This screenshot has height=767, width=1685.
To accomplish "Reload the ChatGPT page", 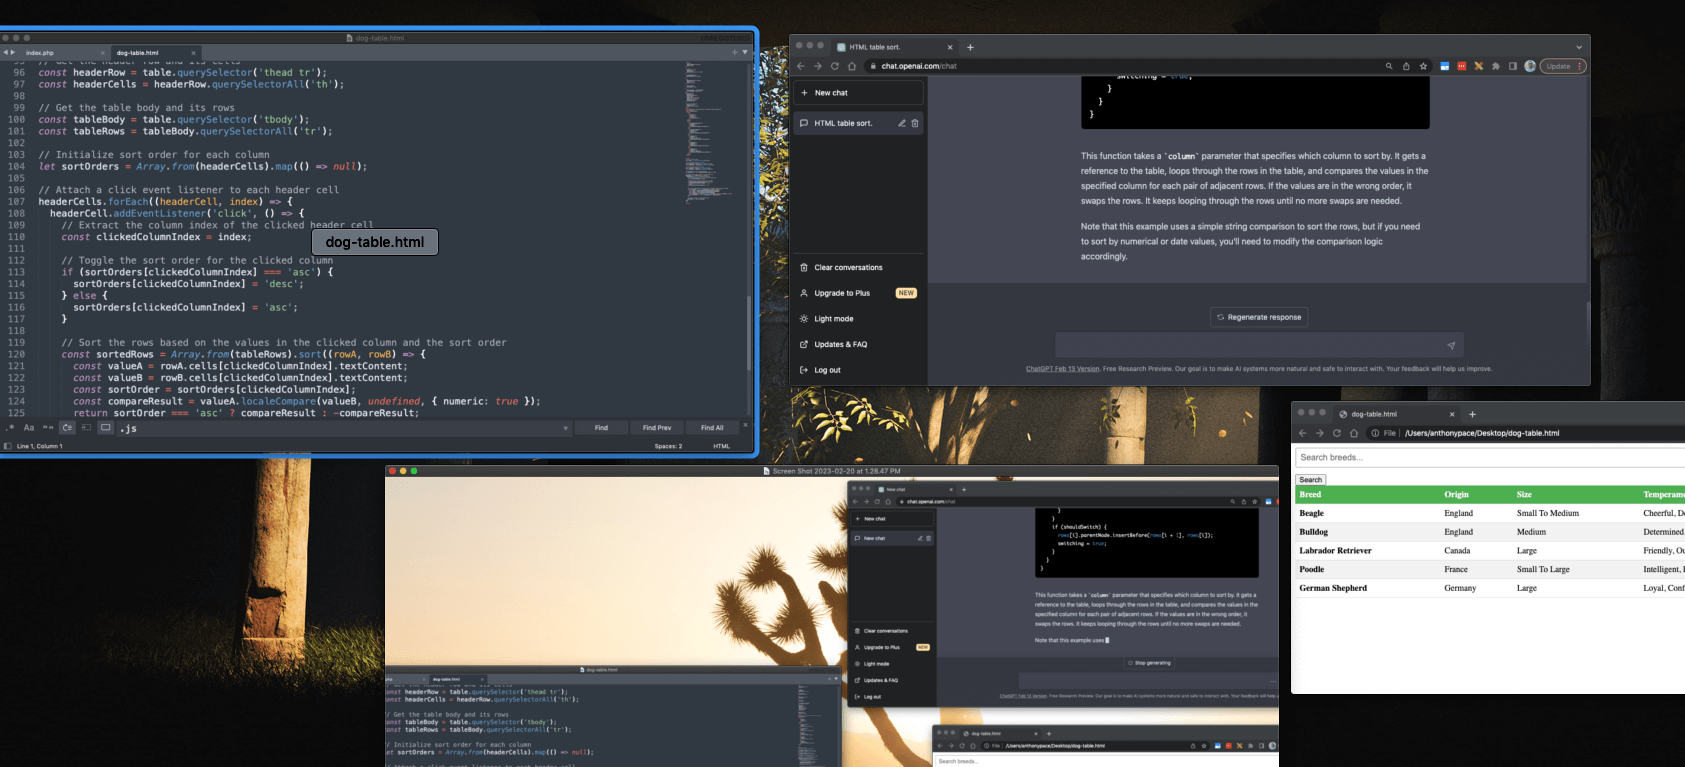I will tap(834, 66).
